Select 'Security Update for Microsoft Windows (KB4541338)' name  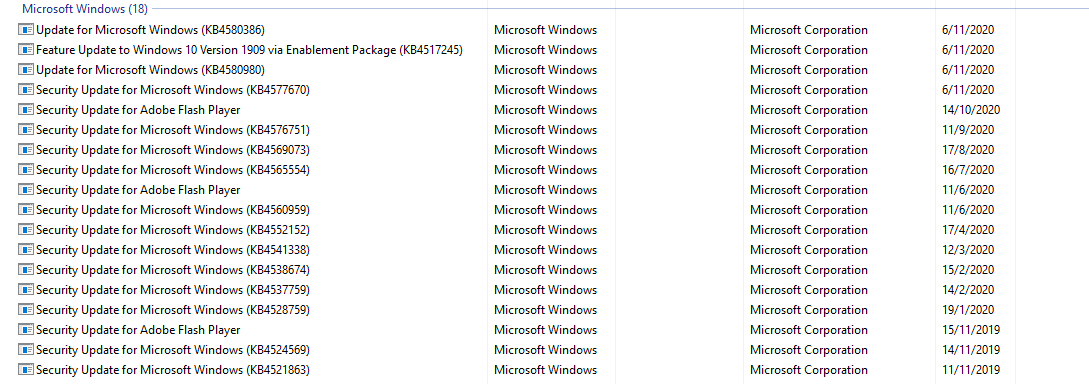173,250
